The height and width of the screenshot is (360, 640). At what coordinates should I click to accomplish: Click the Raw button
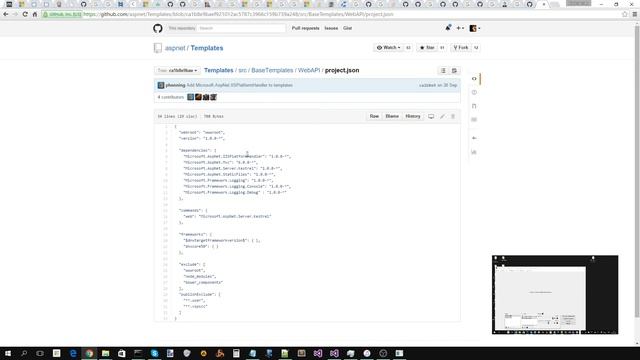coord(374,116)
